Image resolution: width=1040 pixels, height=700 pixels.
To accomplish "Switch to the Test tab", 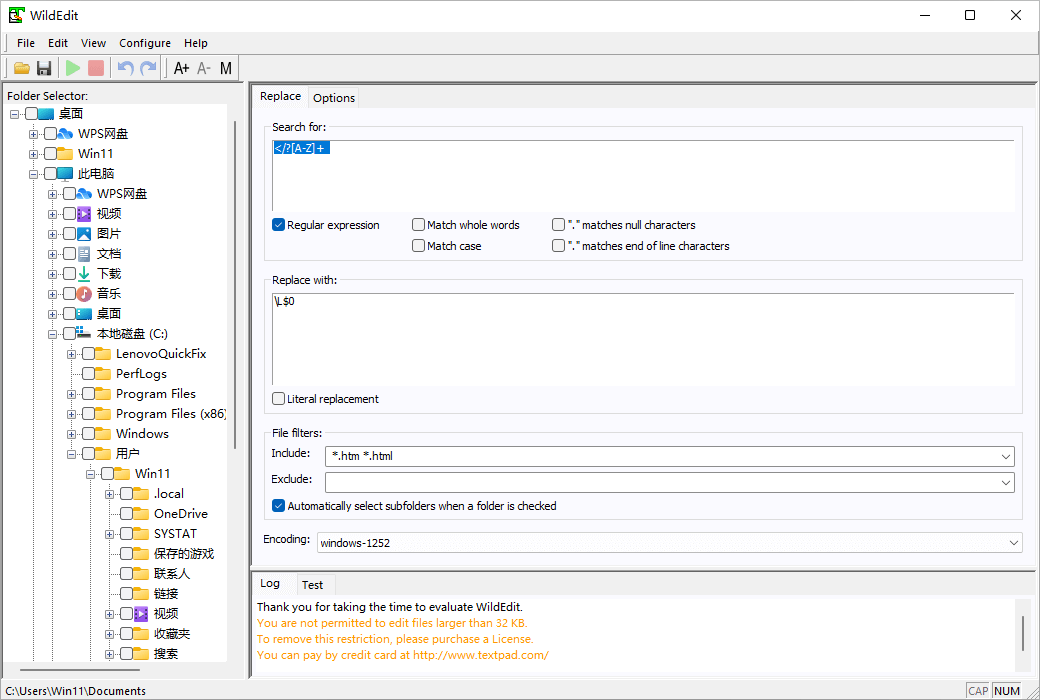I will (x=312, y=585).
